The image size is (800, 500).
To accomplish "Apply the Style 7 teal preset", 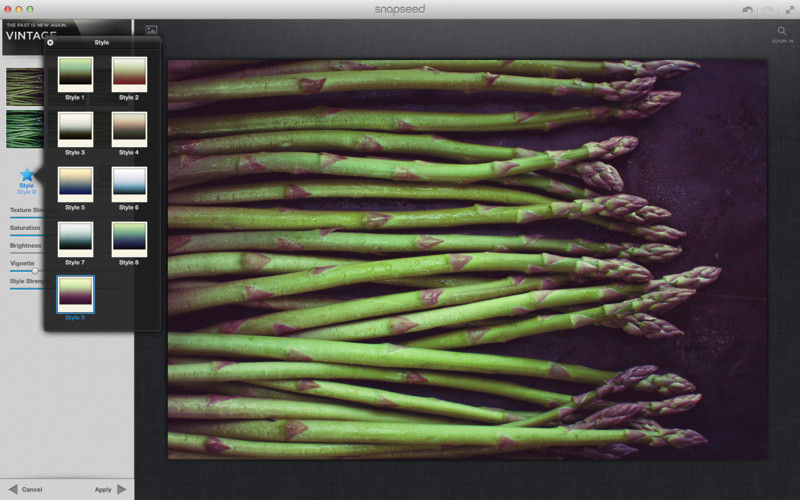I will (76, 239).
